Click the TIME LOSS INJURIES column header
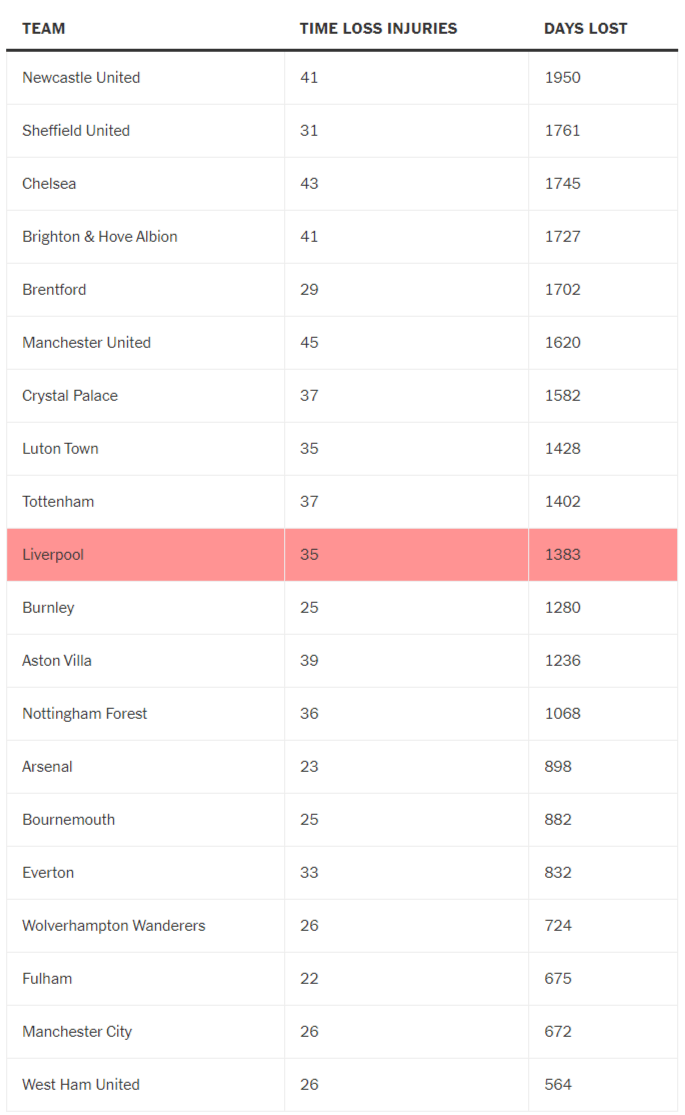Viewport: 685px width, 1115px height. click(378, 28)
